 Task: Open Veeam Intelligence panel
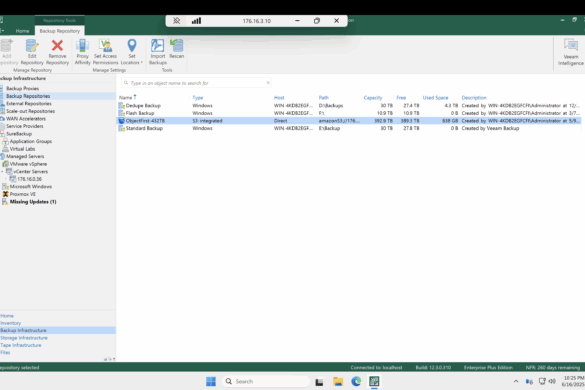[571, 52]
